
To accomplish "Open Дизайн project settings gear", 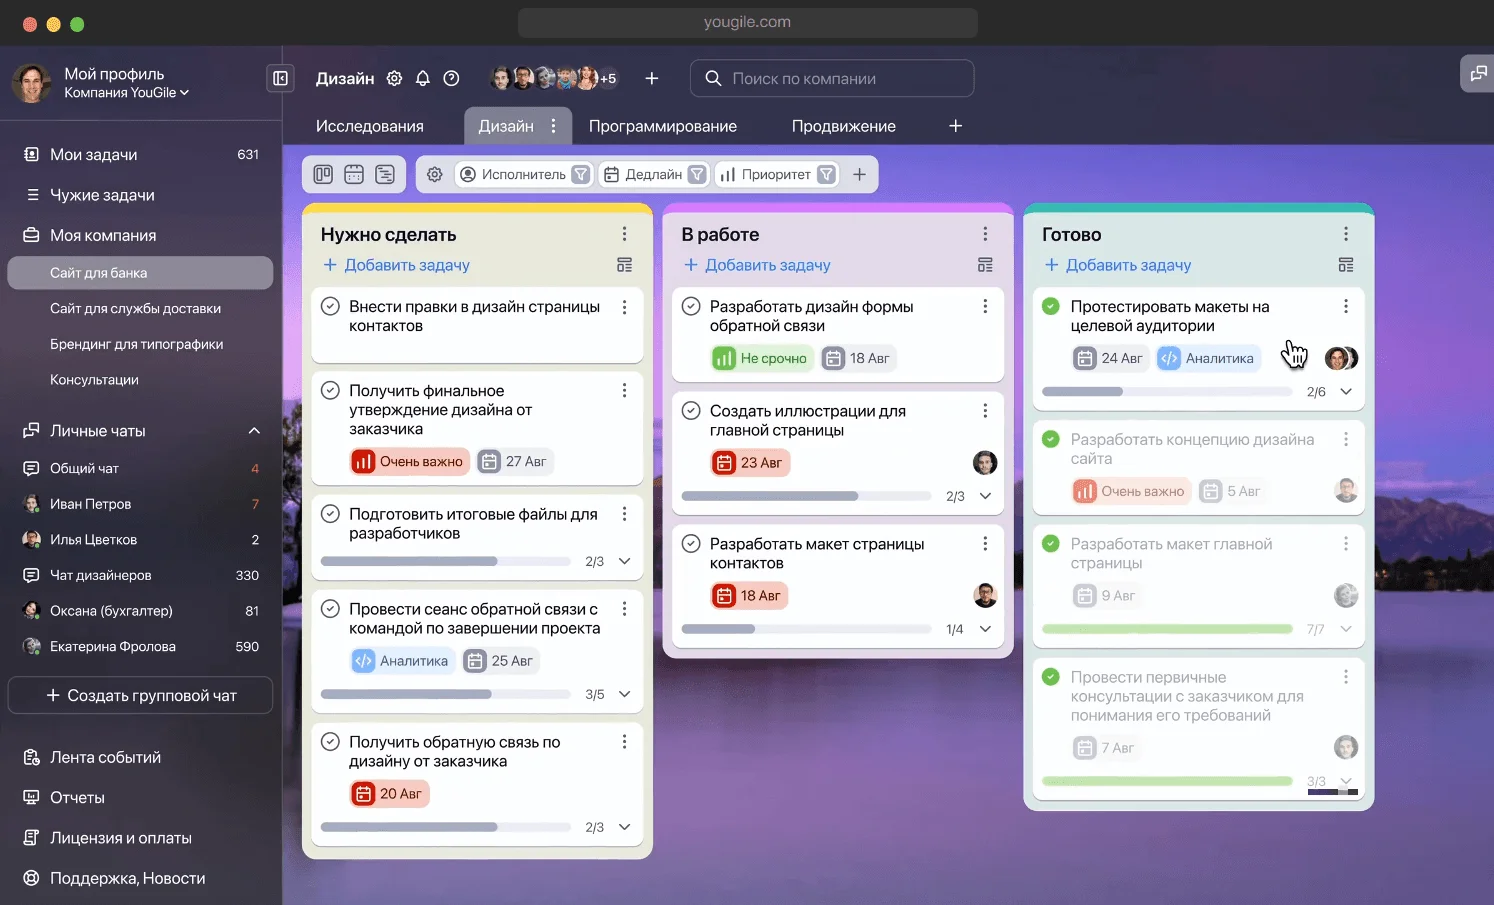I will pos(395,78).
